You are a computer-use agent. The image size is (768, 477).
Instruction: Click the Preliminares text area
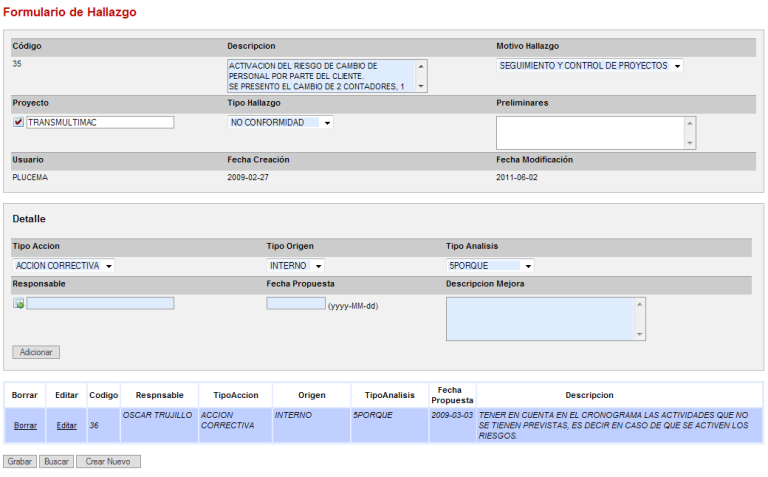point(590,132)
